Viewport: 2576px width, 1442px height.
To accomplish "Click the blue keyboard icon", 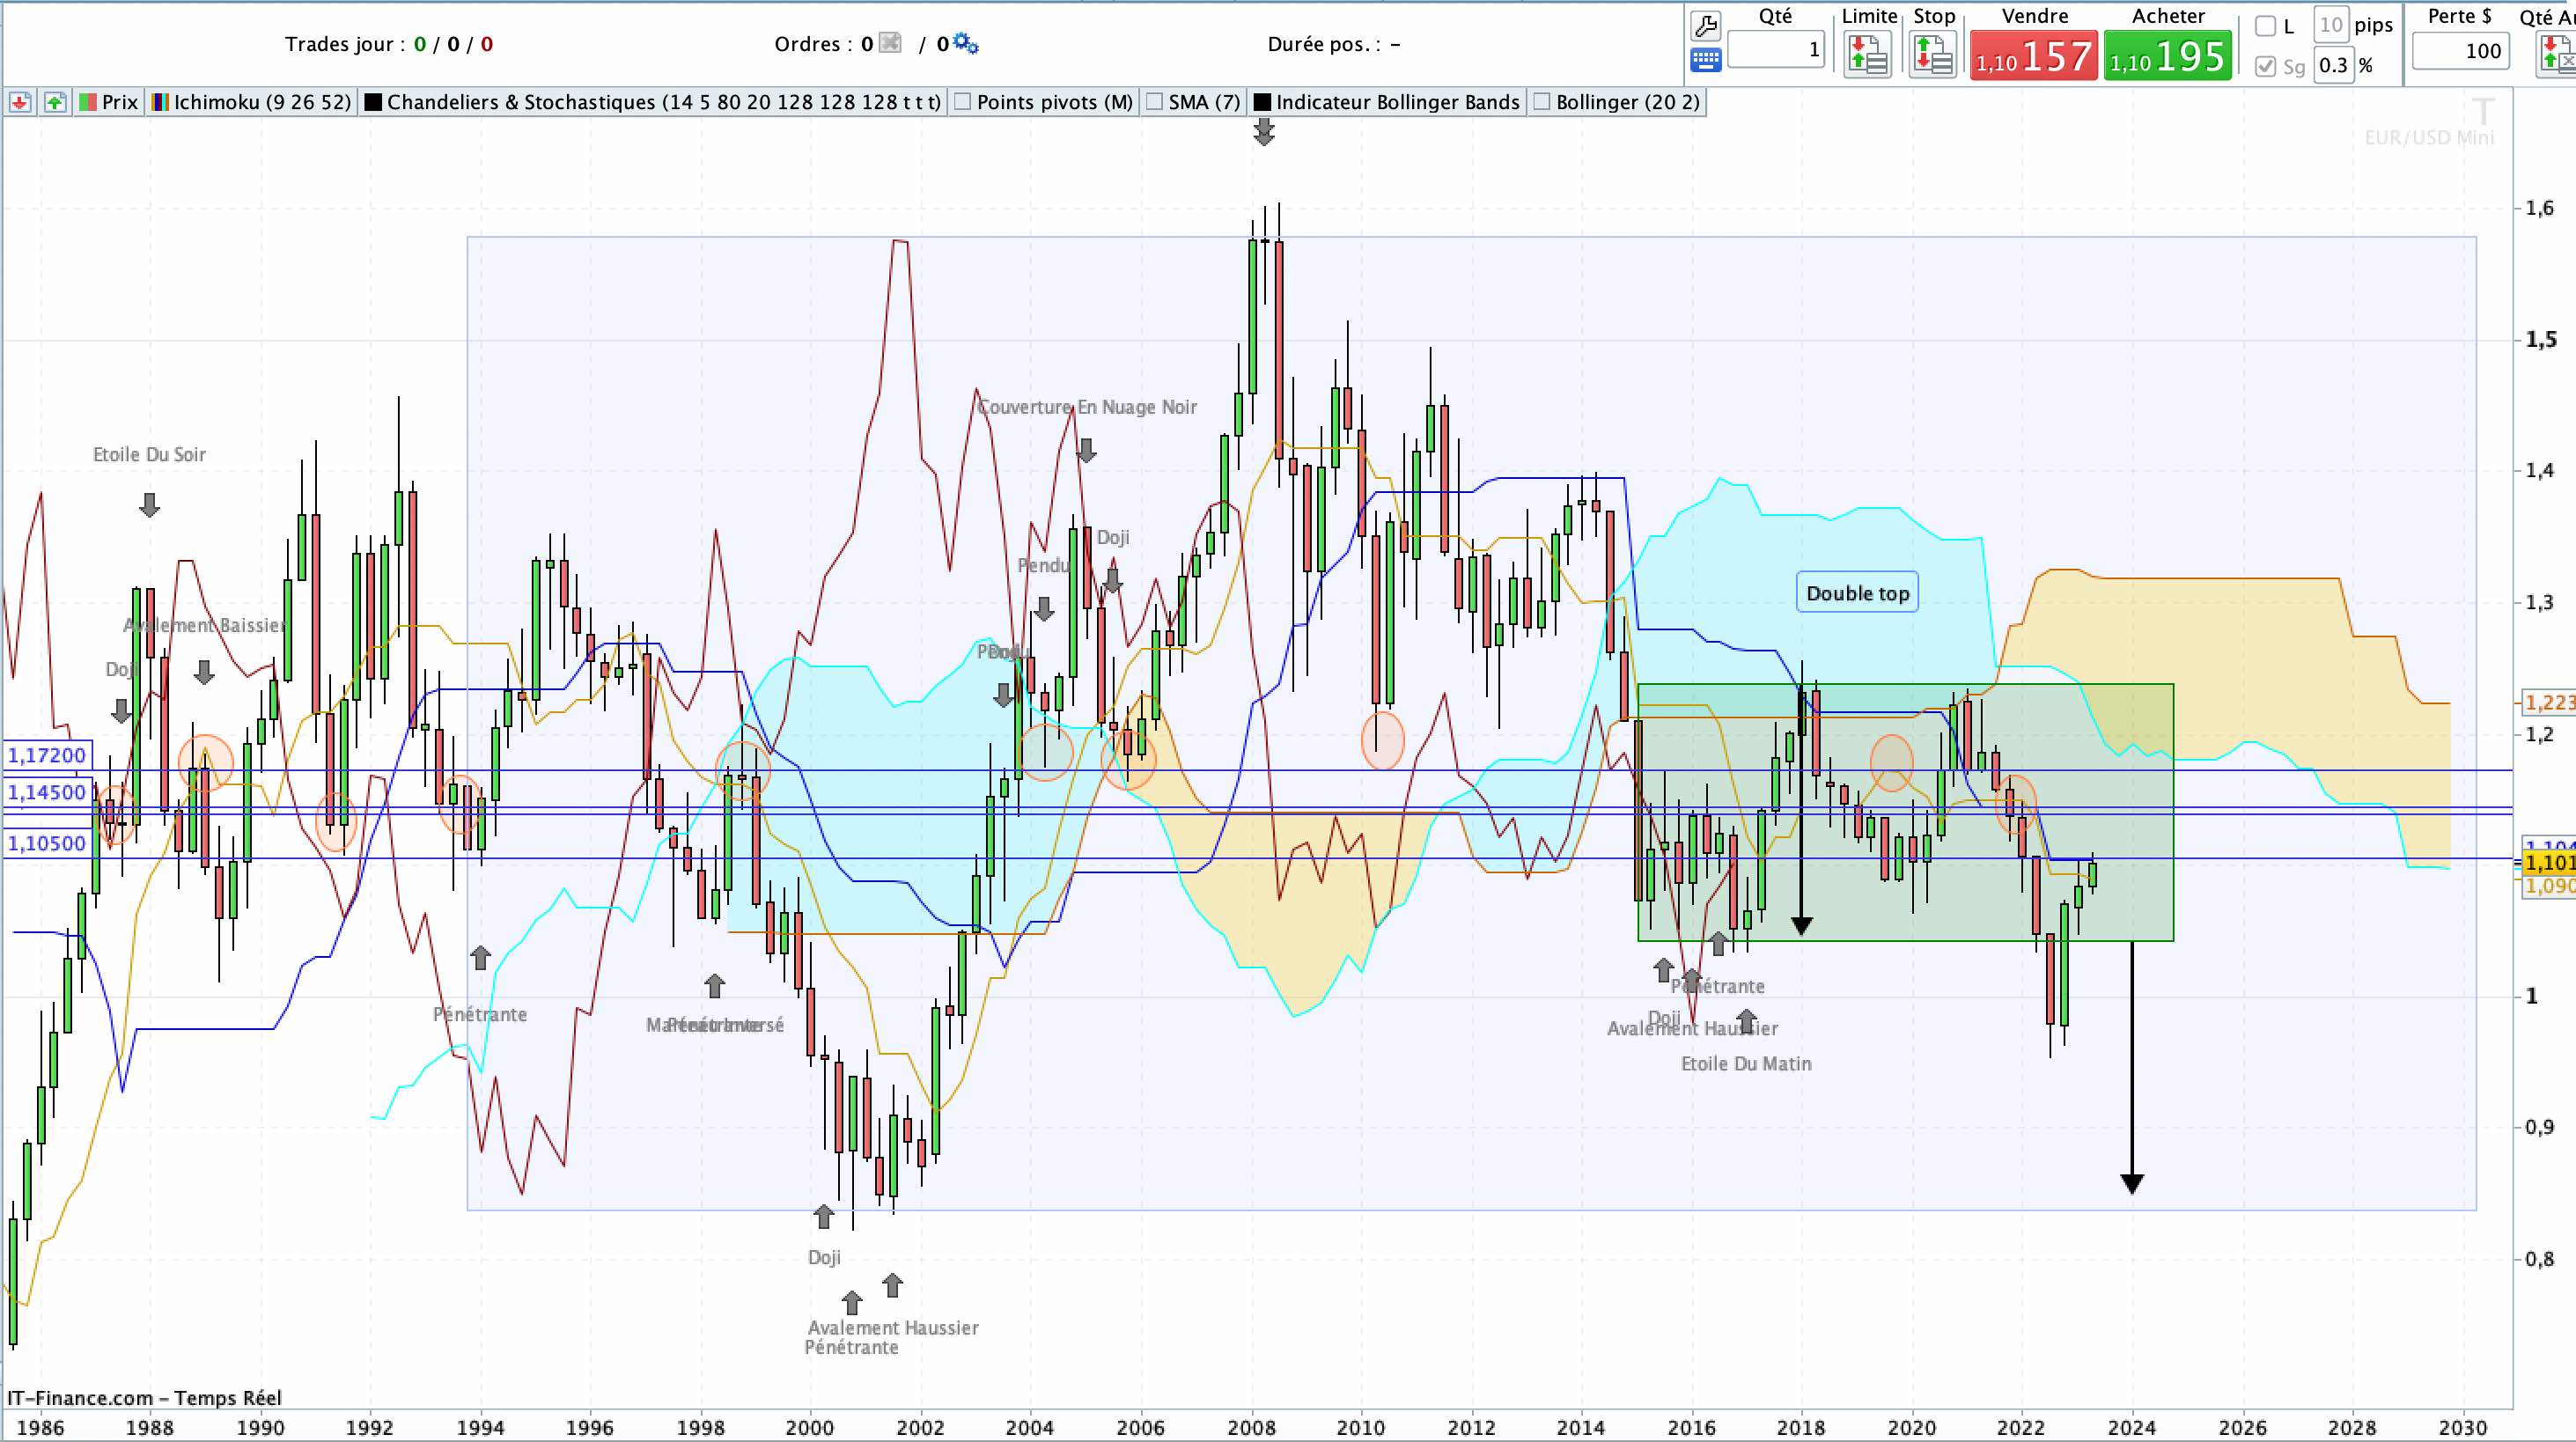I will [x=1705, y=60].
